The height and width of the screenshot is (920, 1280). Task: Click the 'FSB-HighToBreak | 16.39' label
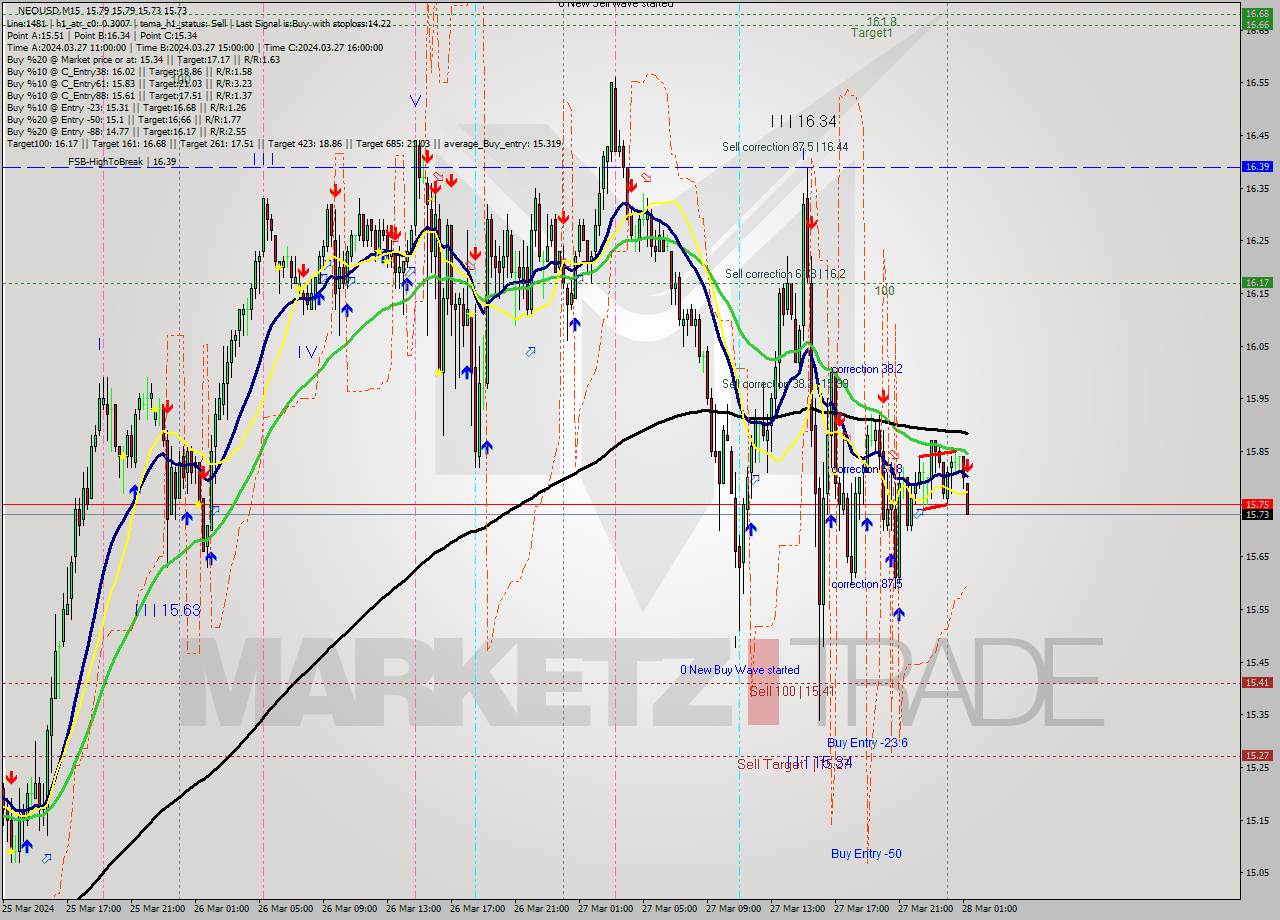tap(122, 161)
